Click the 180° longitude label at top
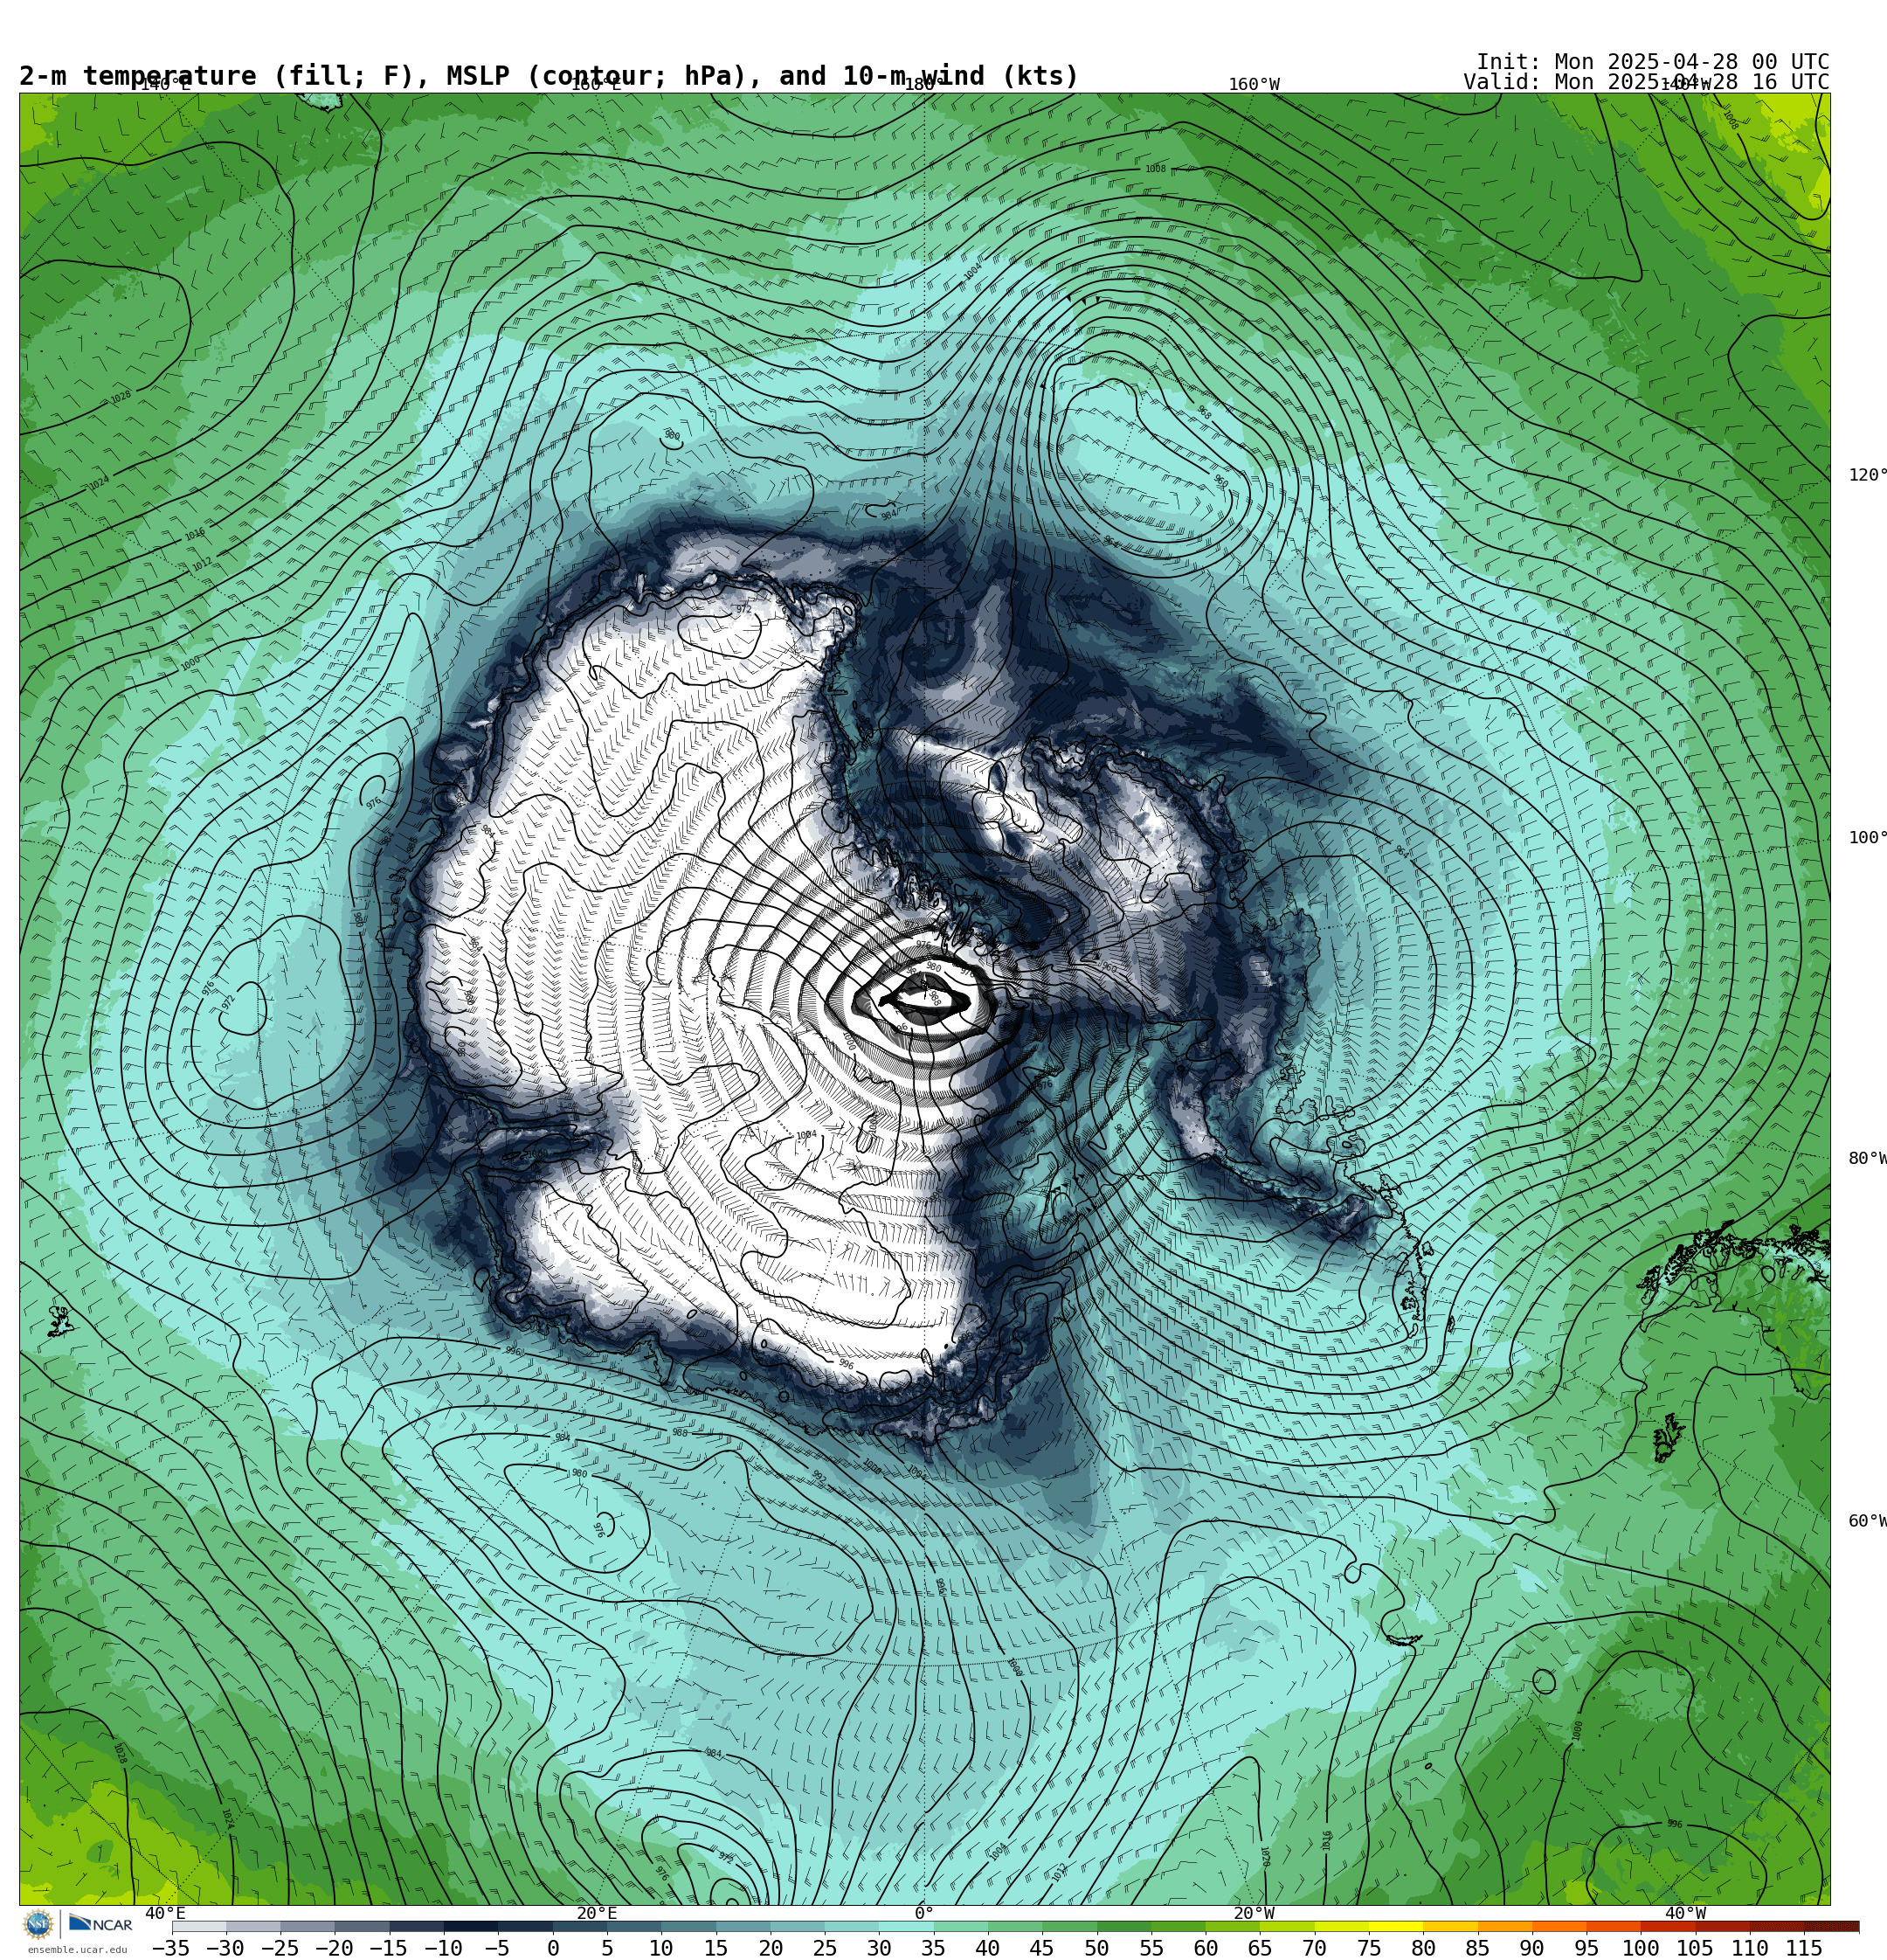The width and height of the screenshot is (1887, 1960). 924,85
